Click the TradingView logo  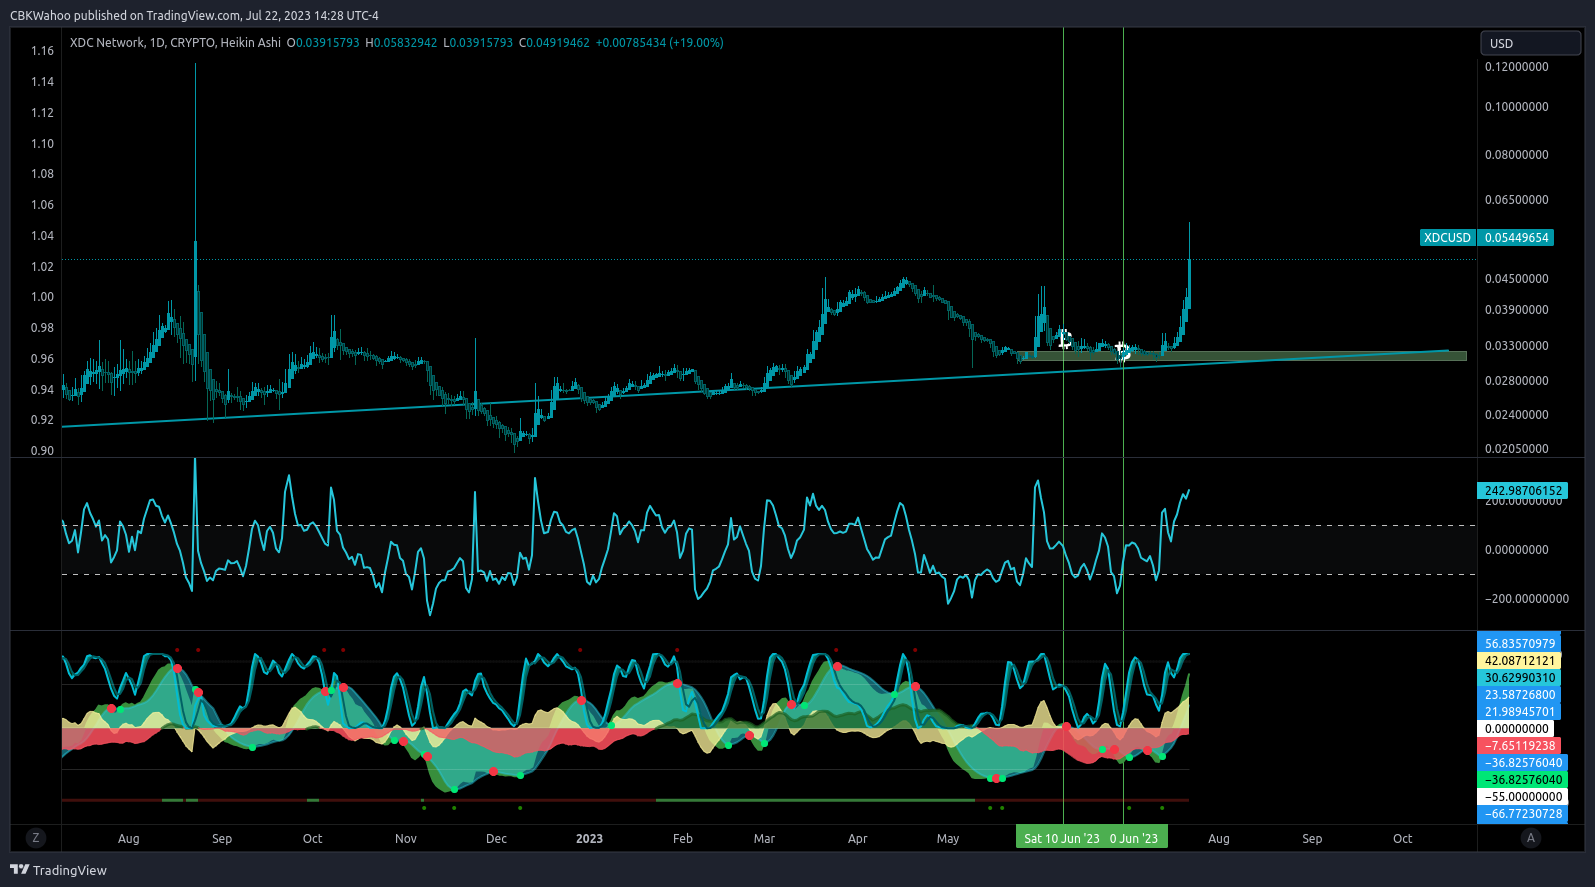(x=58, y=870)
